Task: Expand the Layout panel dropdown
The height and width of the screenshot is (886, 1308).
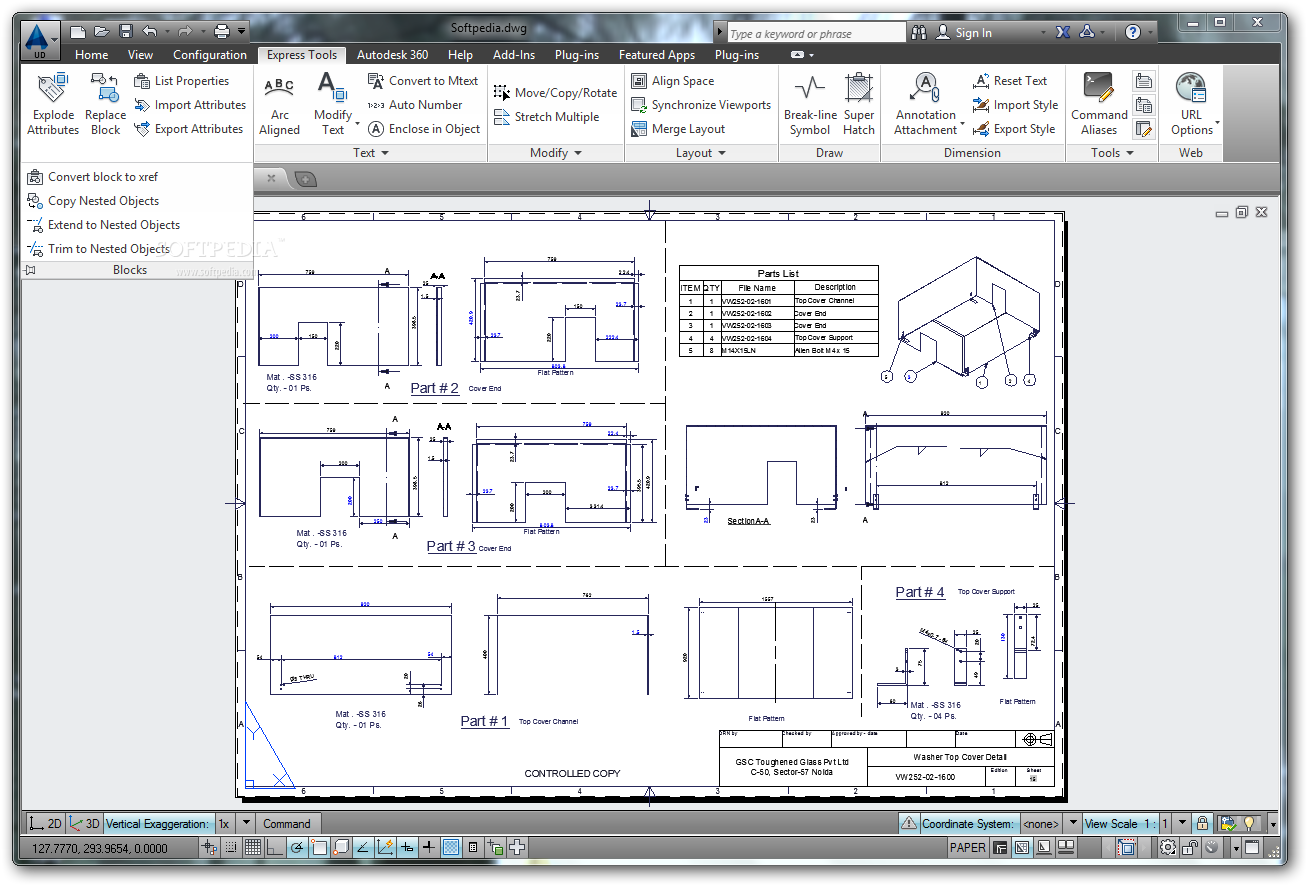Action: [x=701, y=153]
